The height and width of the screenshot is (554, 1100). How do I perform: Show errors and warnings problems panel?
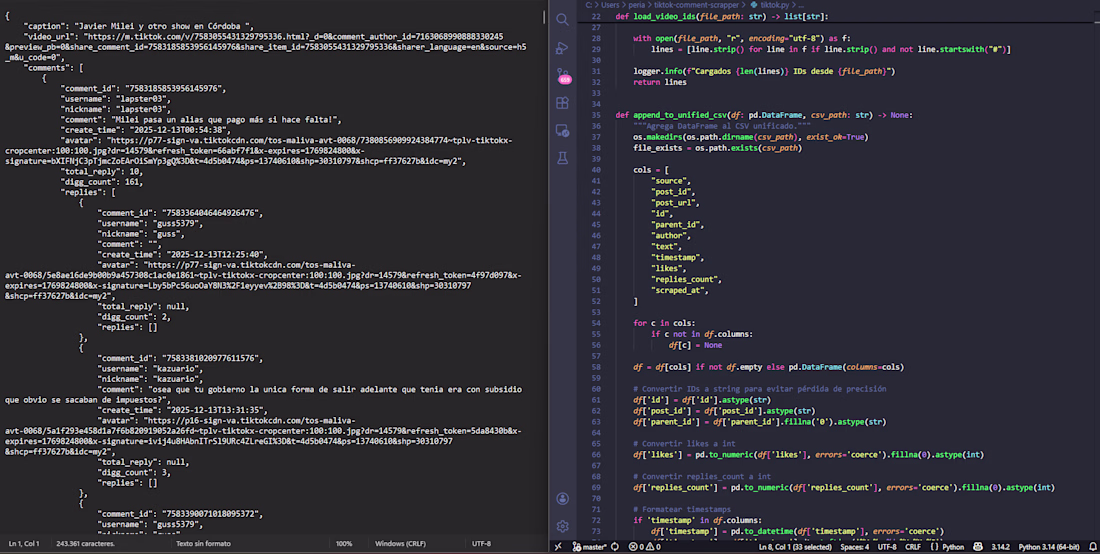pos(645,547)
